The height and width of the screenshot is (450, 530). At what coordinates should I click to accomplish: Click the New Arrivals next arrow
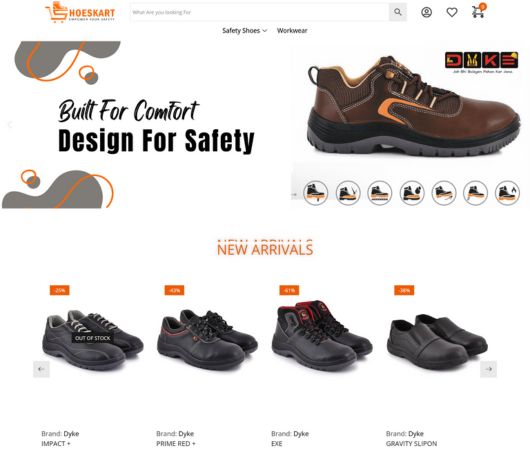tap(488, 369)
